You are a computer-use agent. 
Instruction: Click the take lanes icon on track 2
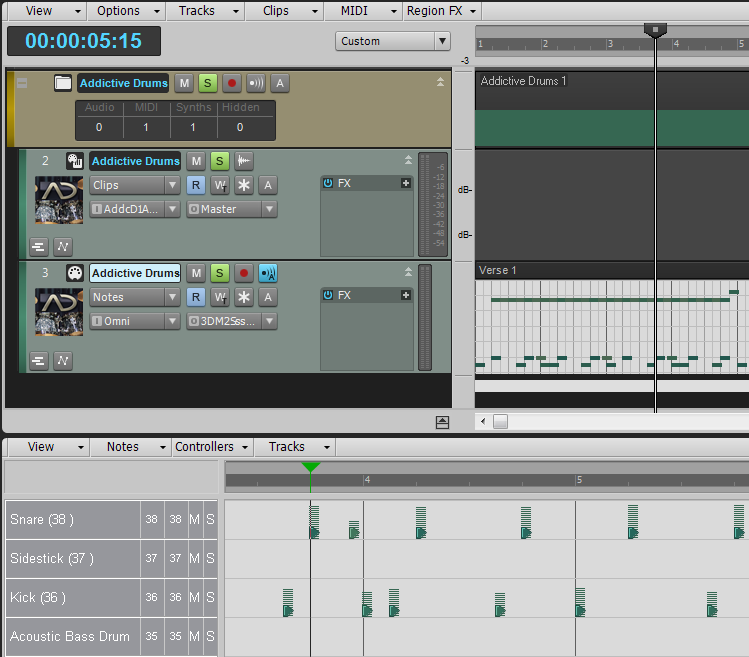[39, 247]
